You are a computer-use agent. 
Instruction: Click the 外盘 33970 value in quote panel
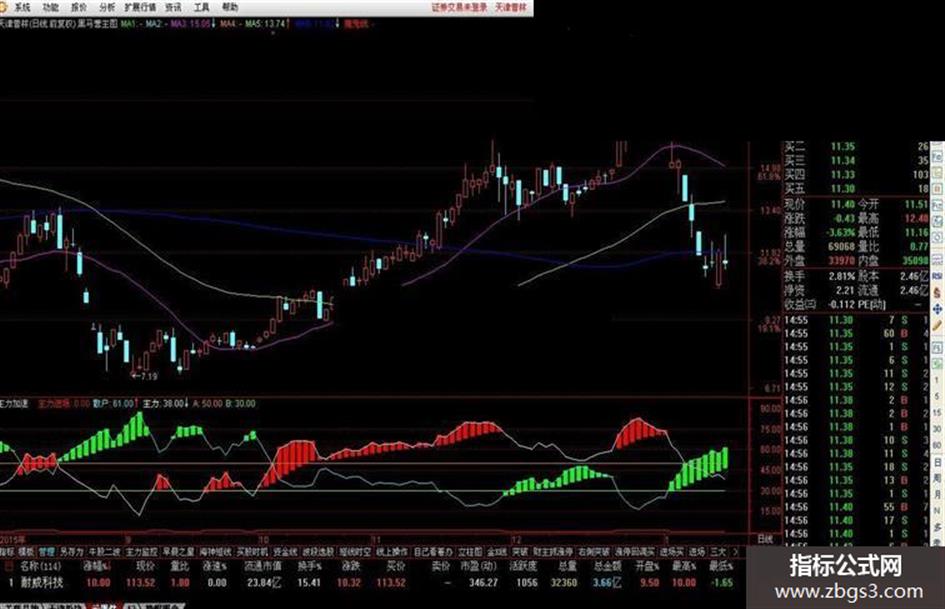(x=841, y=260)
